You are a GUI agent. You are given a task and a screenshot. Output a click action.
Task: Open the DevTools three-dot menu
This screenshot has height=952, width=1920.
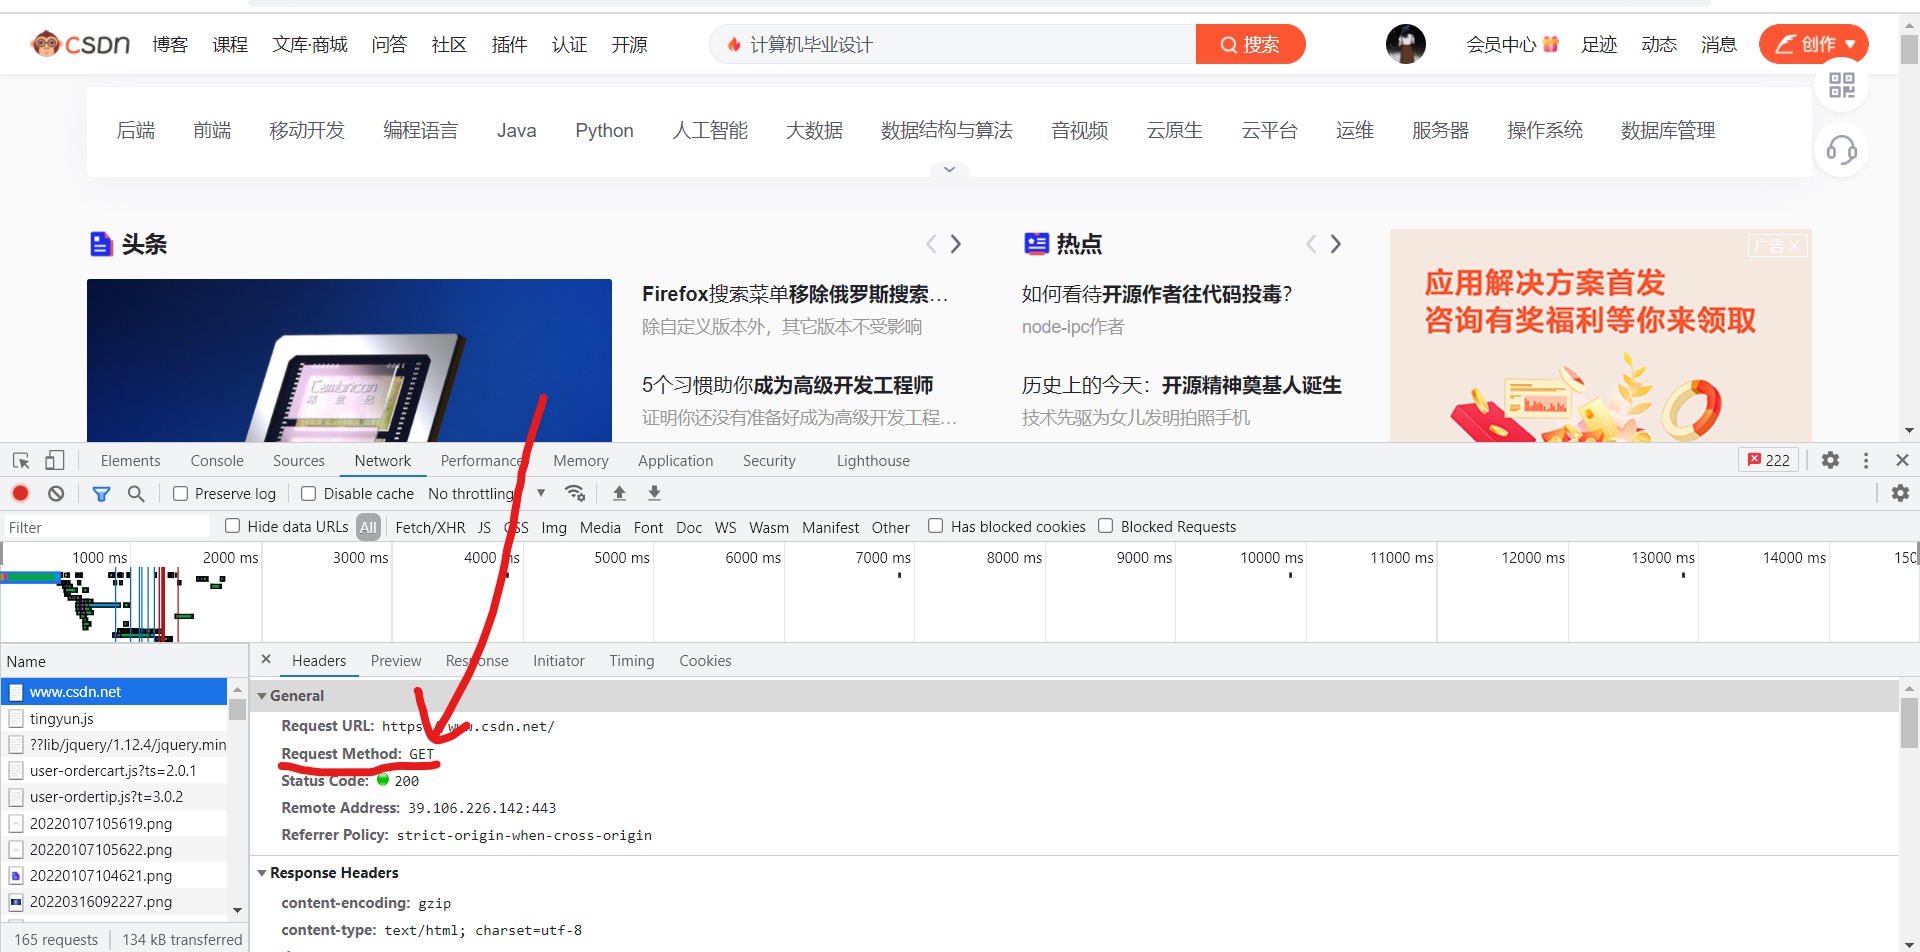tap(1866, 460)
